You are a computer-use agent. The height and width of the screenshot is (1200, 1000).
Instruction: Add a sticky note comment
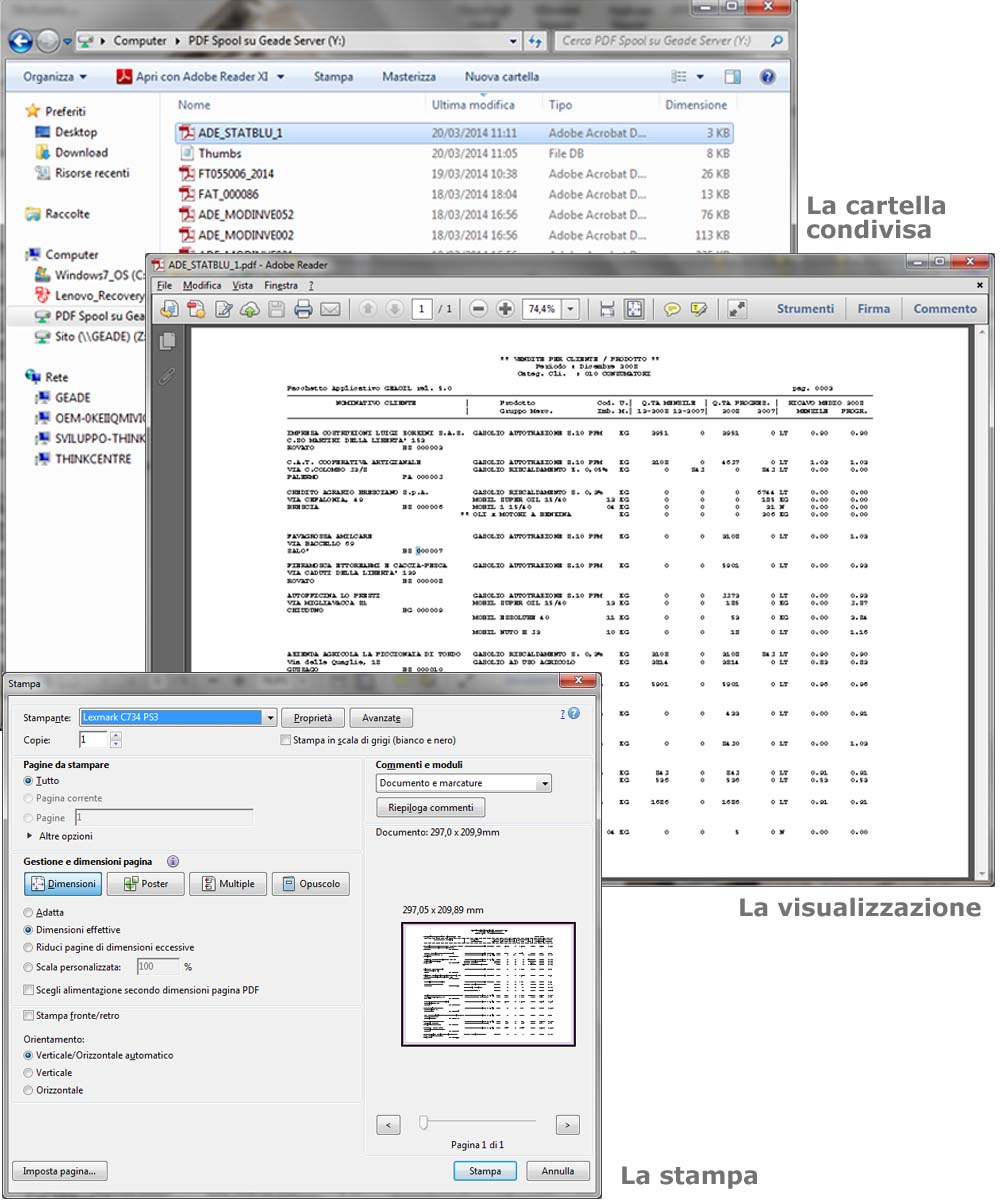[672, 310]
